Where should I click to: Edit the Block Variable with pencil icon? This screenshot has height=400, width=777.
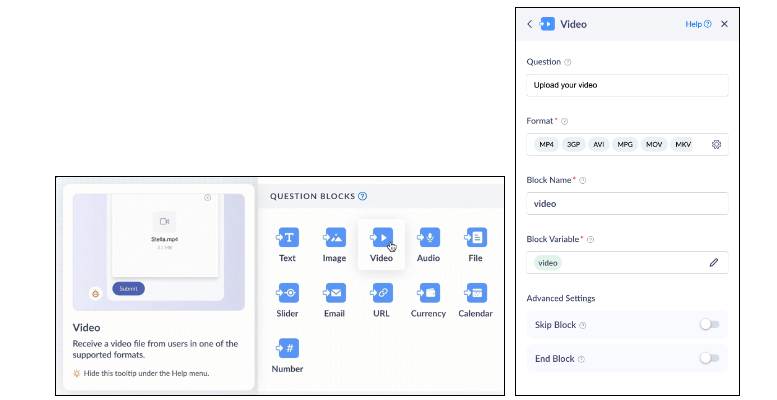coord(714,263)
